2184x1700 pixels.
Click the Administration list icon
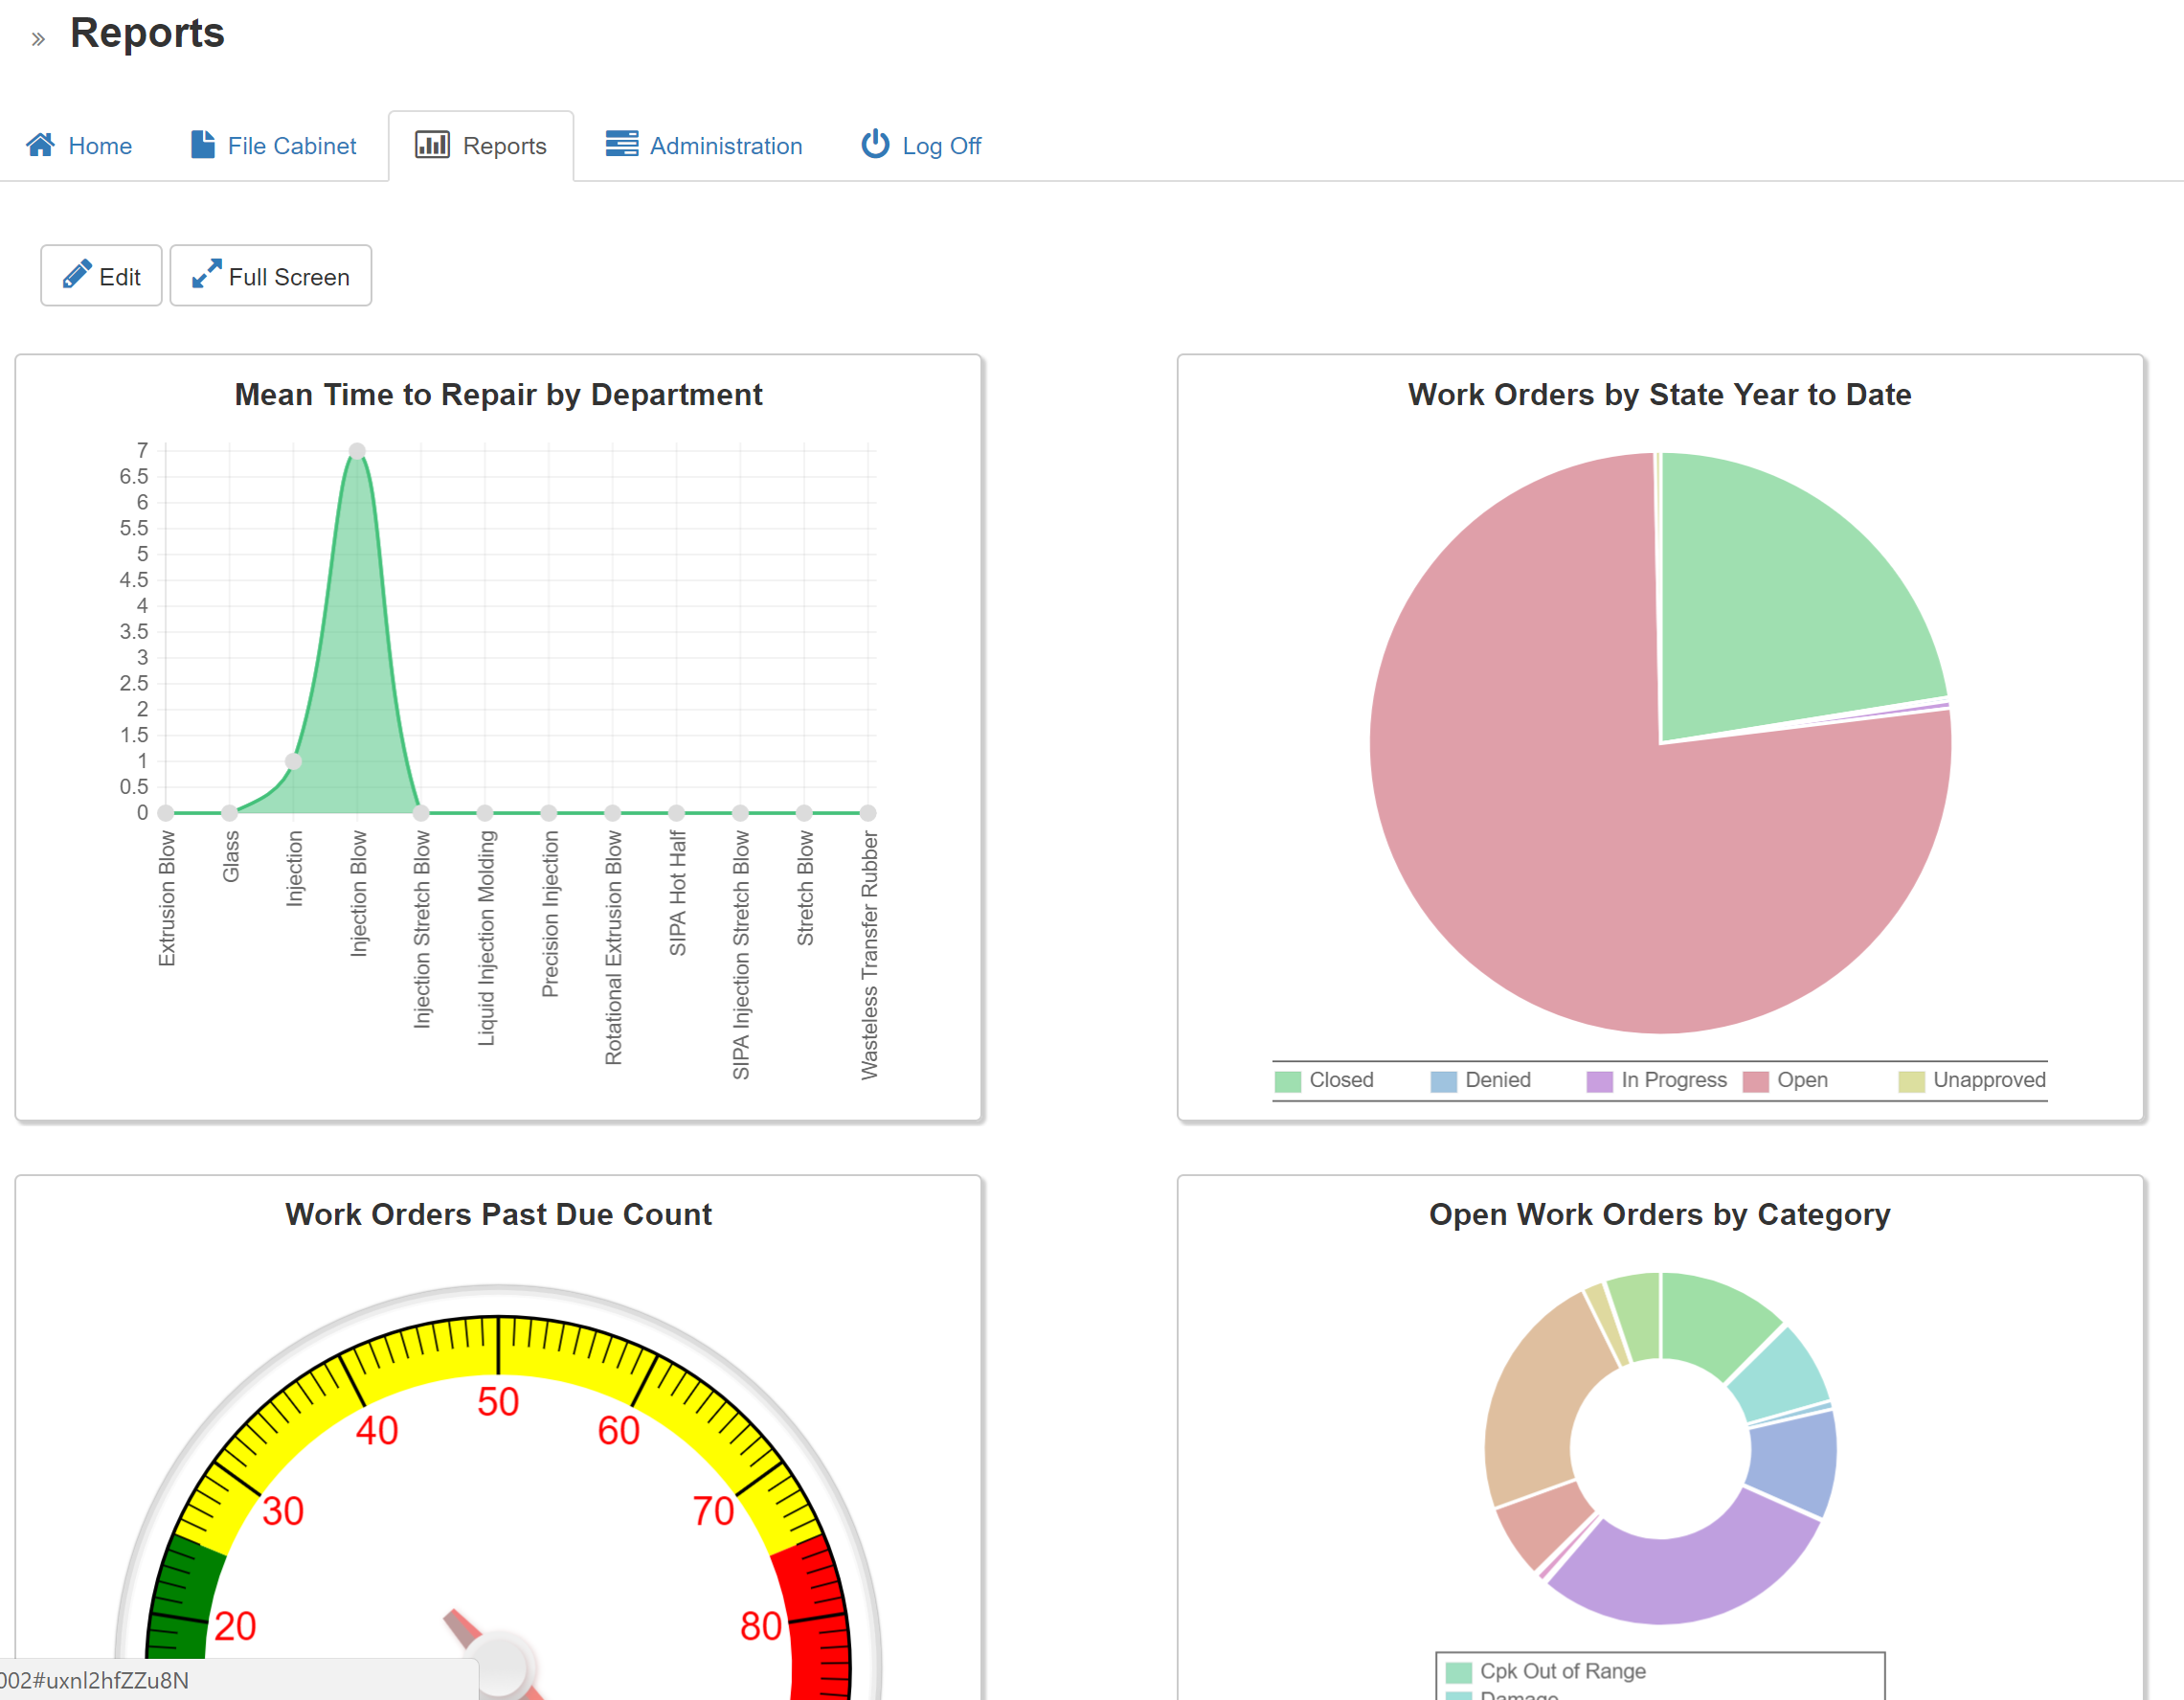point(621,145)
